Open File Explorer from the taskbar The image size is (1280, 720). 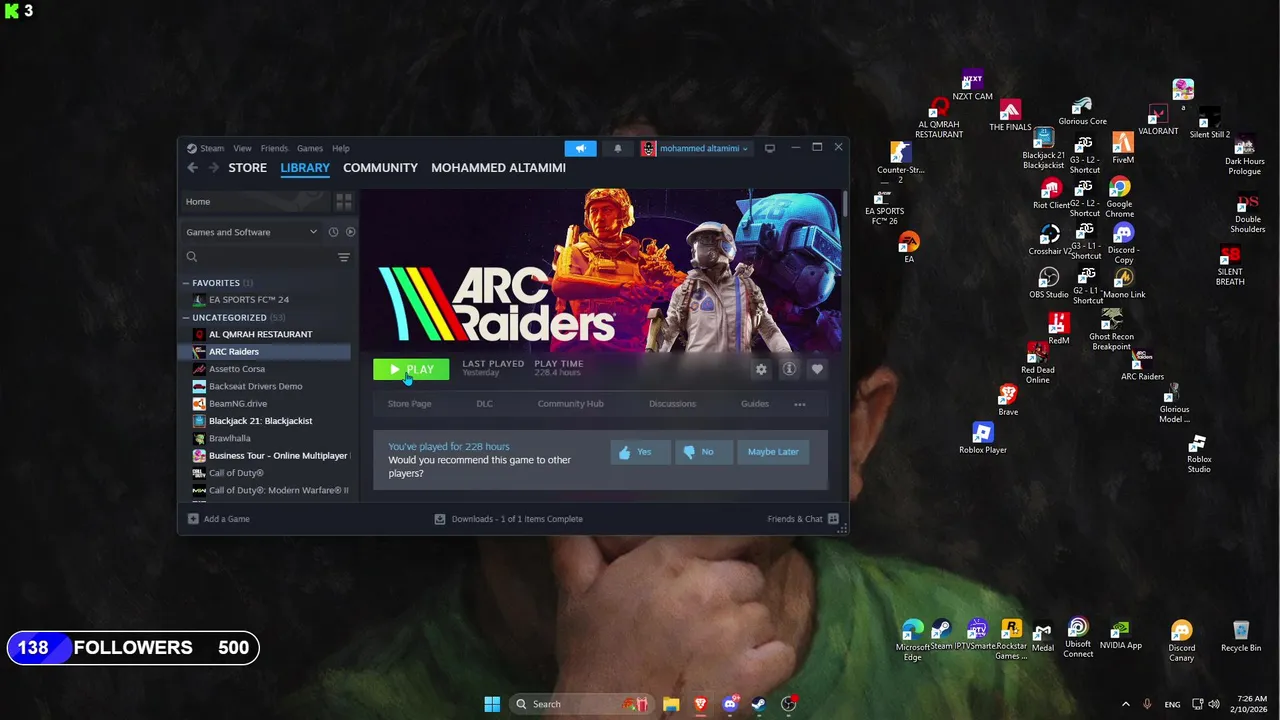(x=670, y=704)
